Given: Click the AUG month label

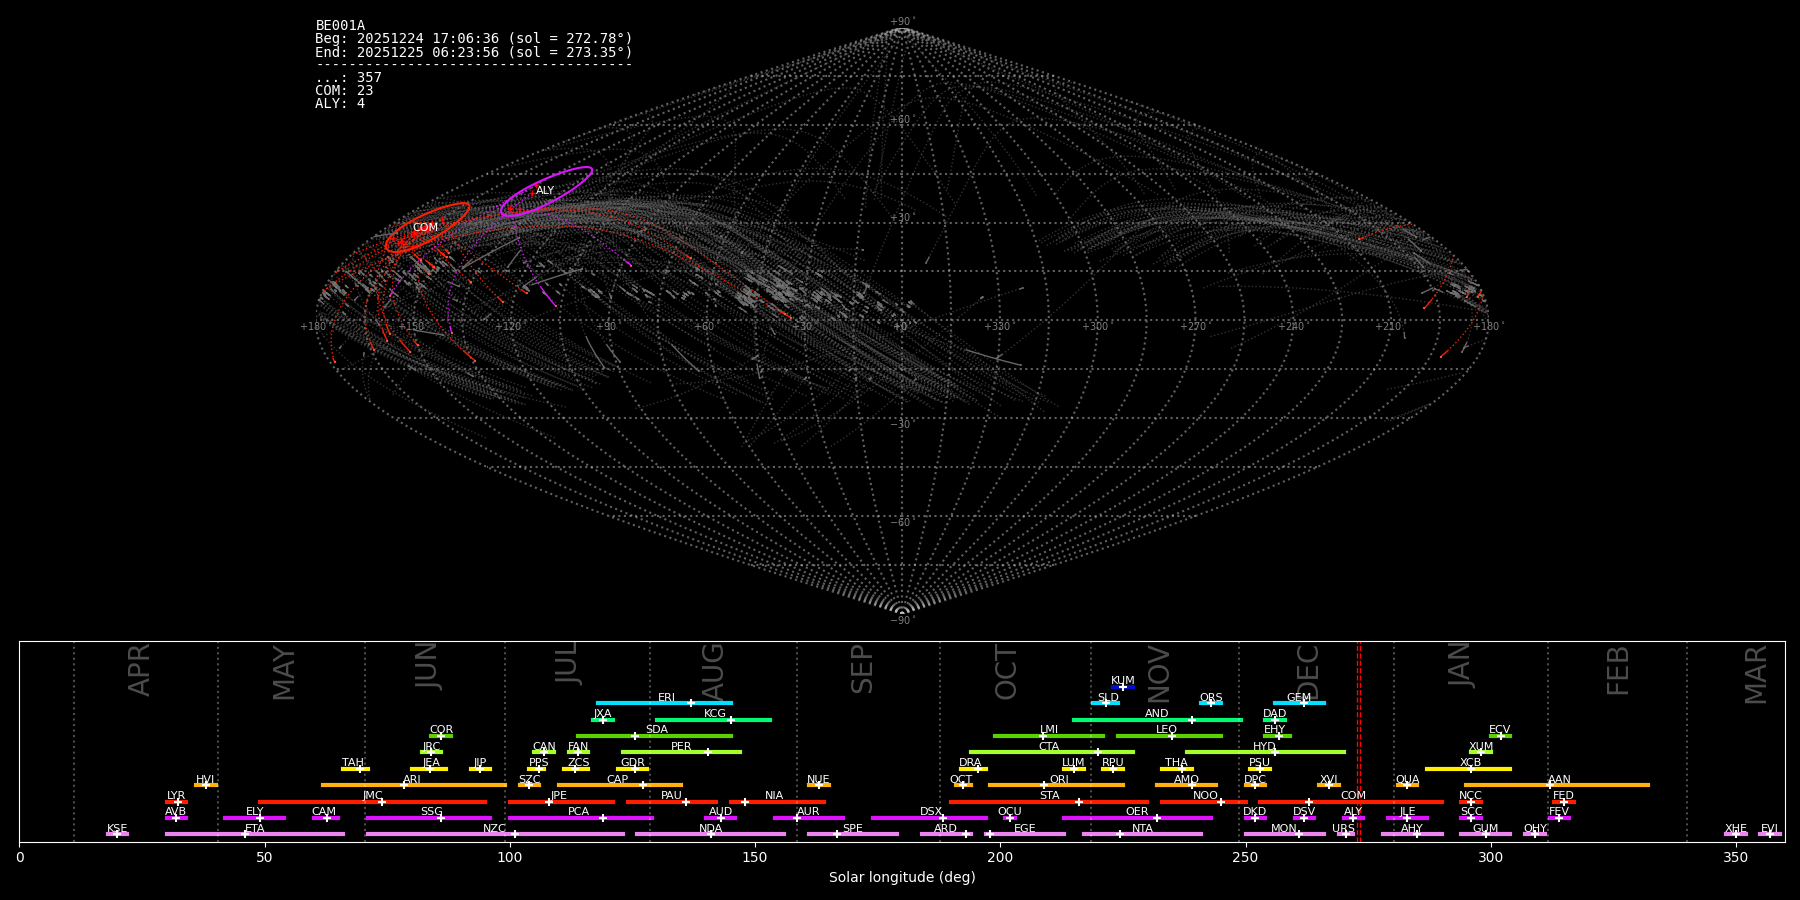Looking at the screenshot, I should [x=713, y=672].
